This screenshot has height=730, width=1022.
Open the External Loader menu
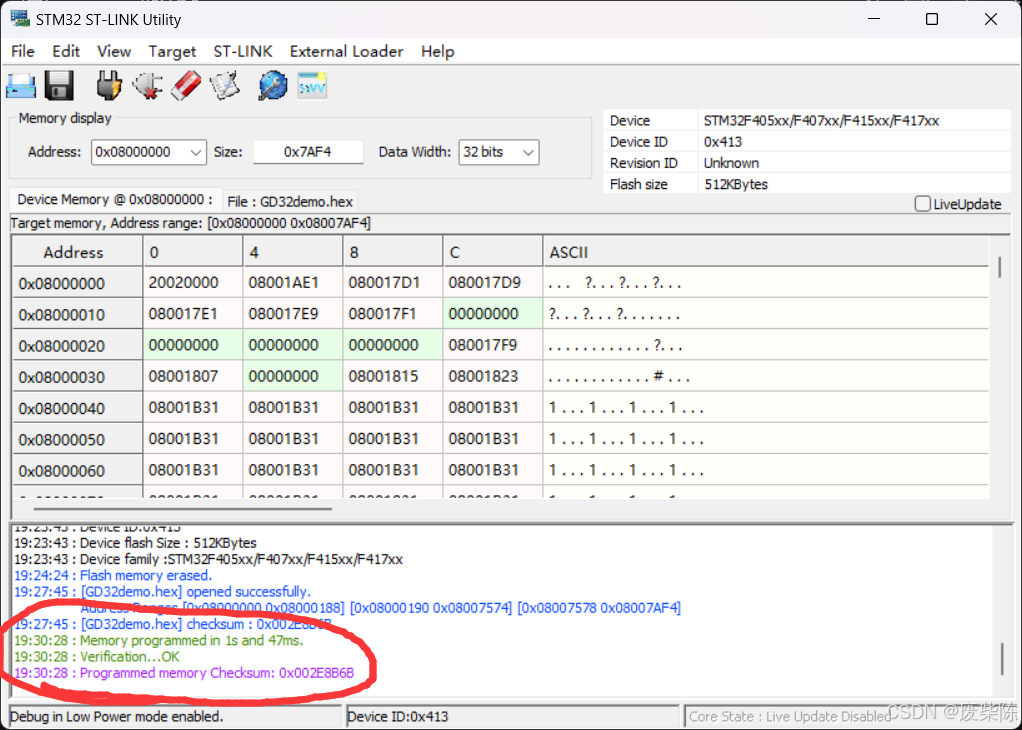coord(347,51)
